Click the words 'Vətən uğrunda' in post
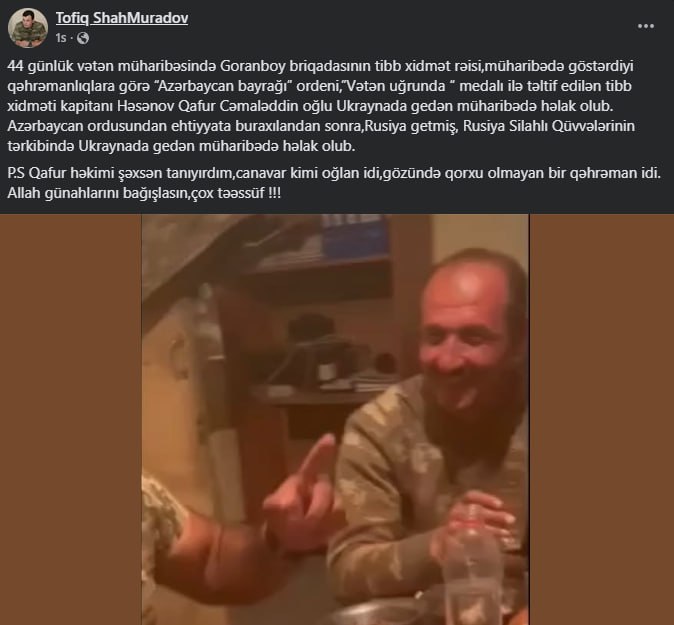 [x=396, y=86]
